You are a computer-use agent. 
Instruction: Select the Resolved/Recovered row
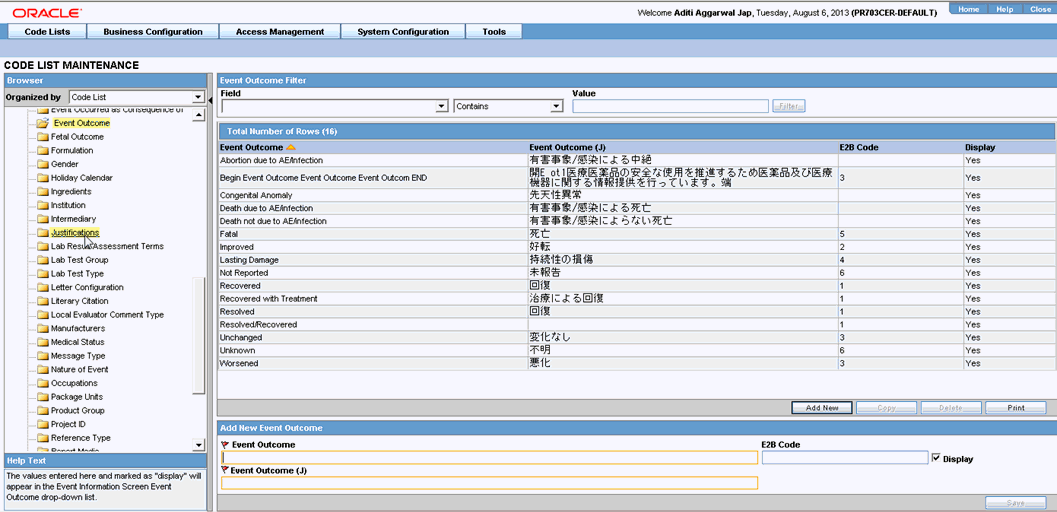[x=636, y=324]
